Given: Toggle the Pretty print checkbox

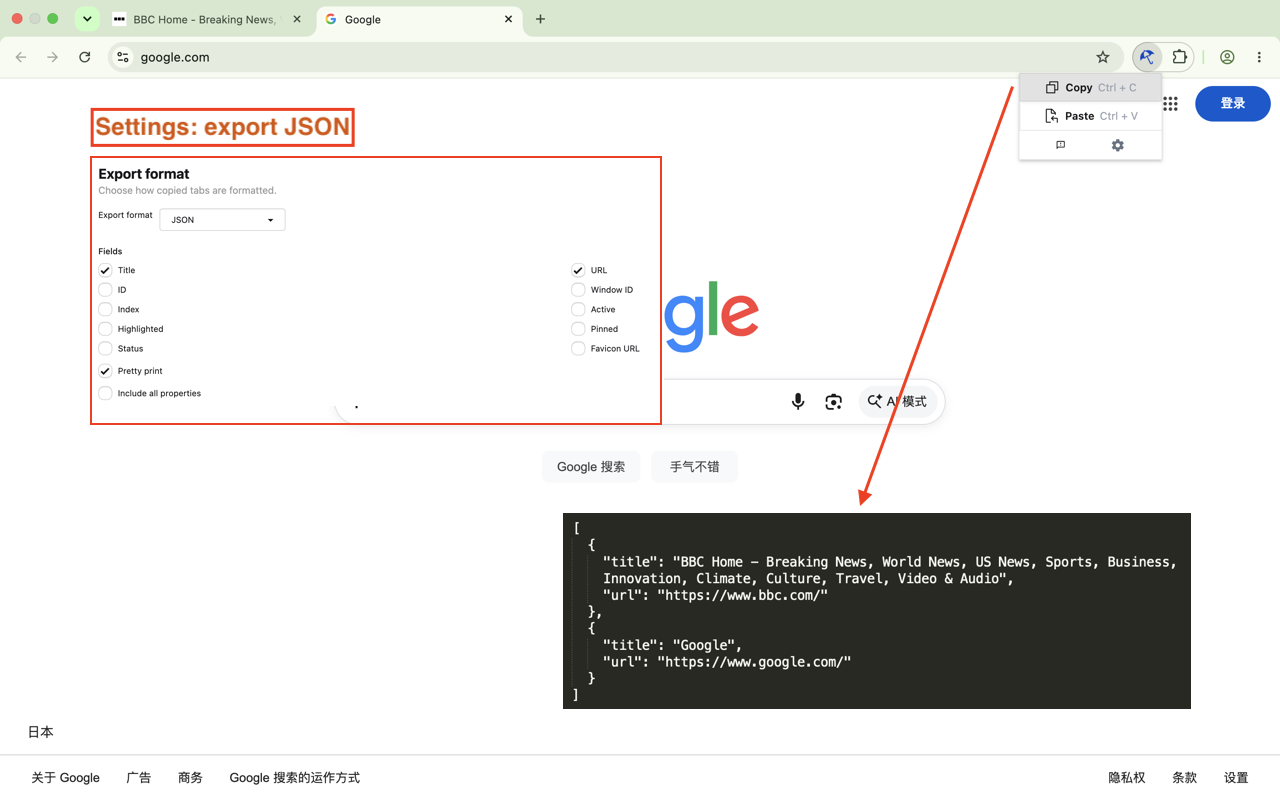Looking at the screenshot, I should coord(105,371).
